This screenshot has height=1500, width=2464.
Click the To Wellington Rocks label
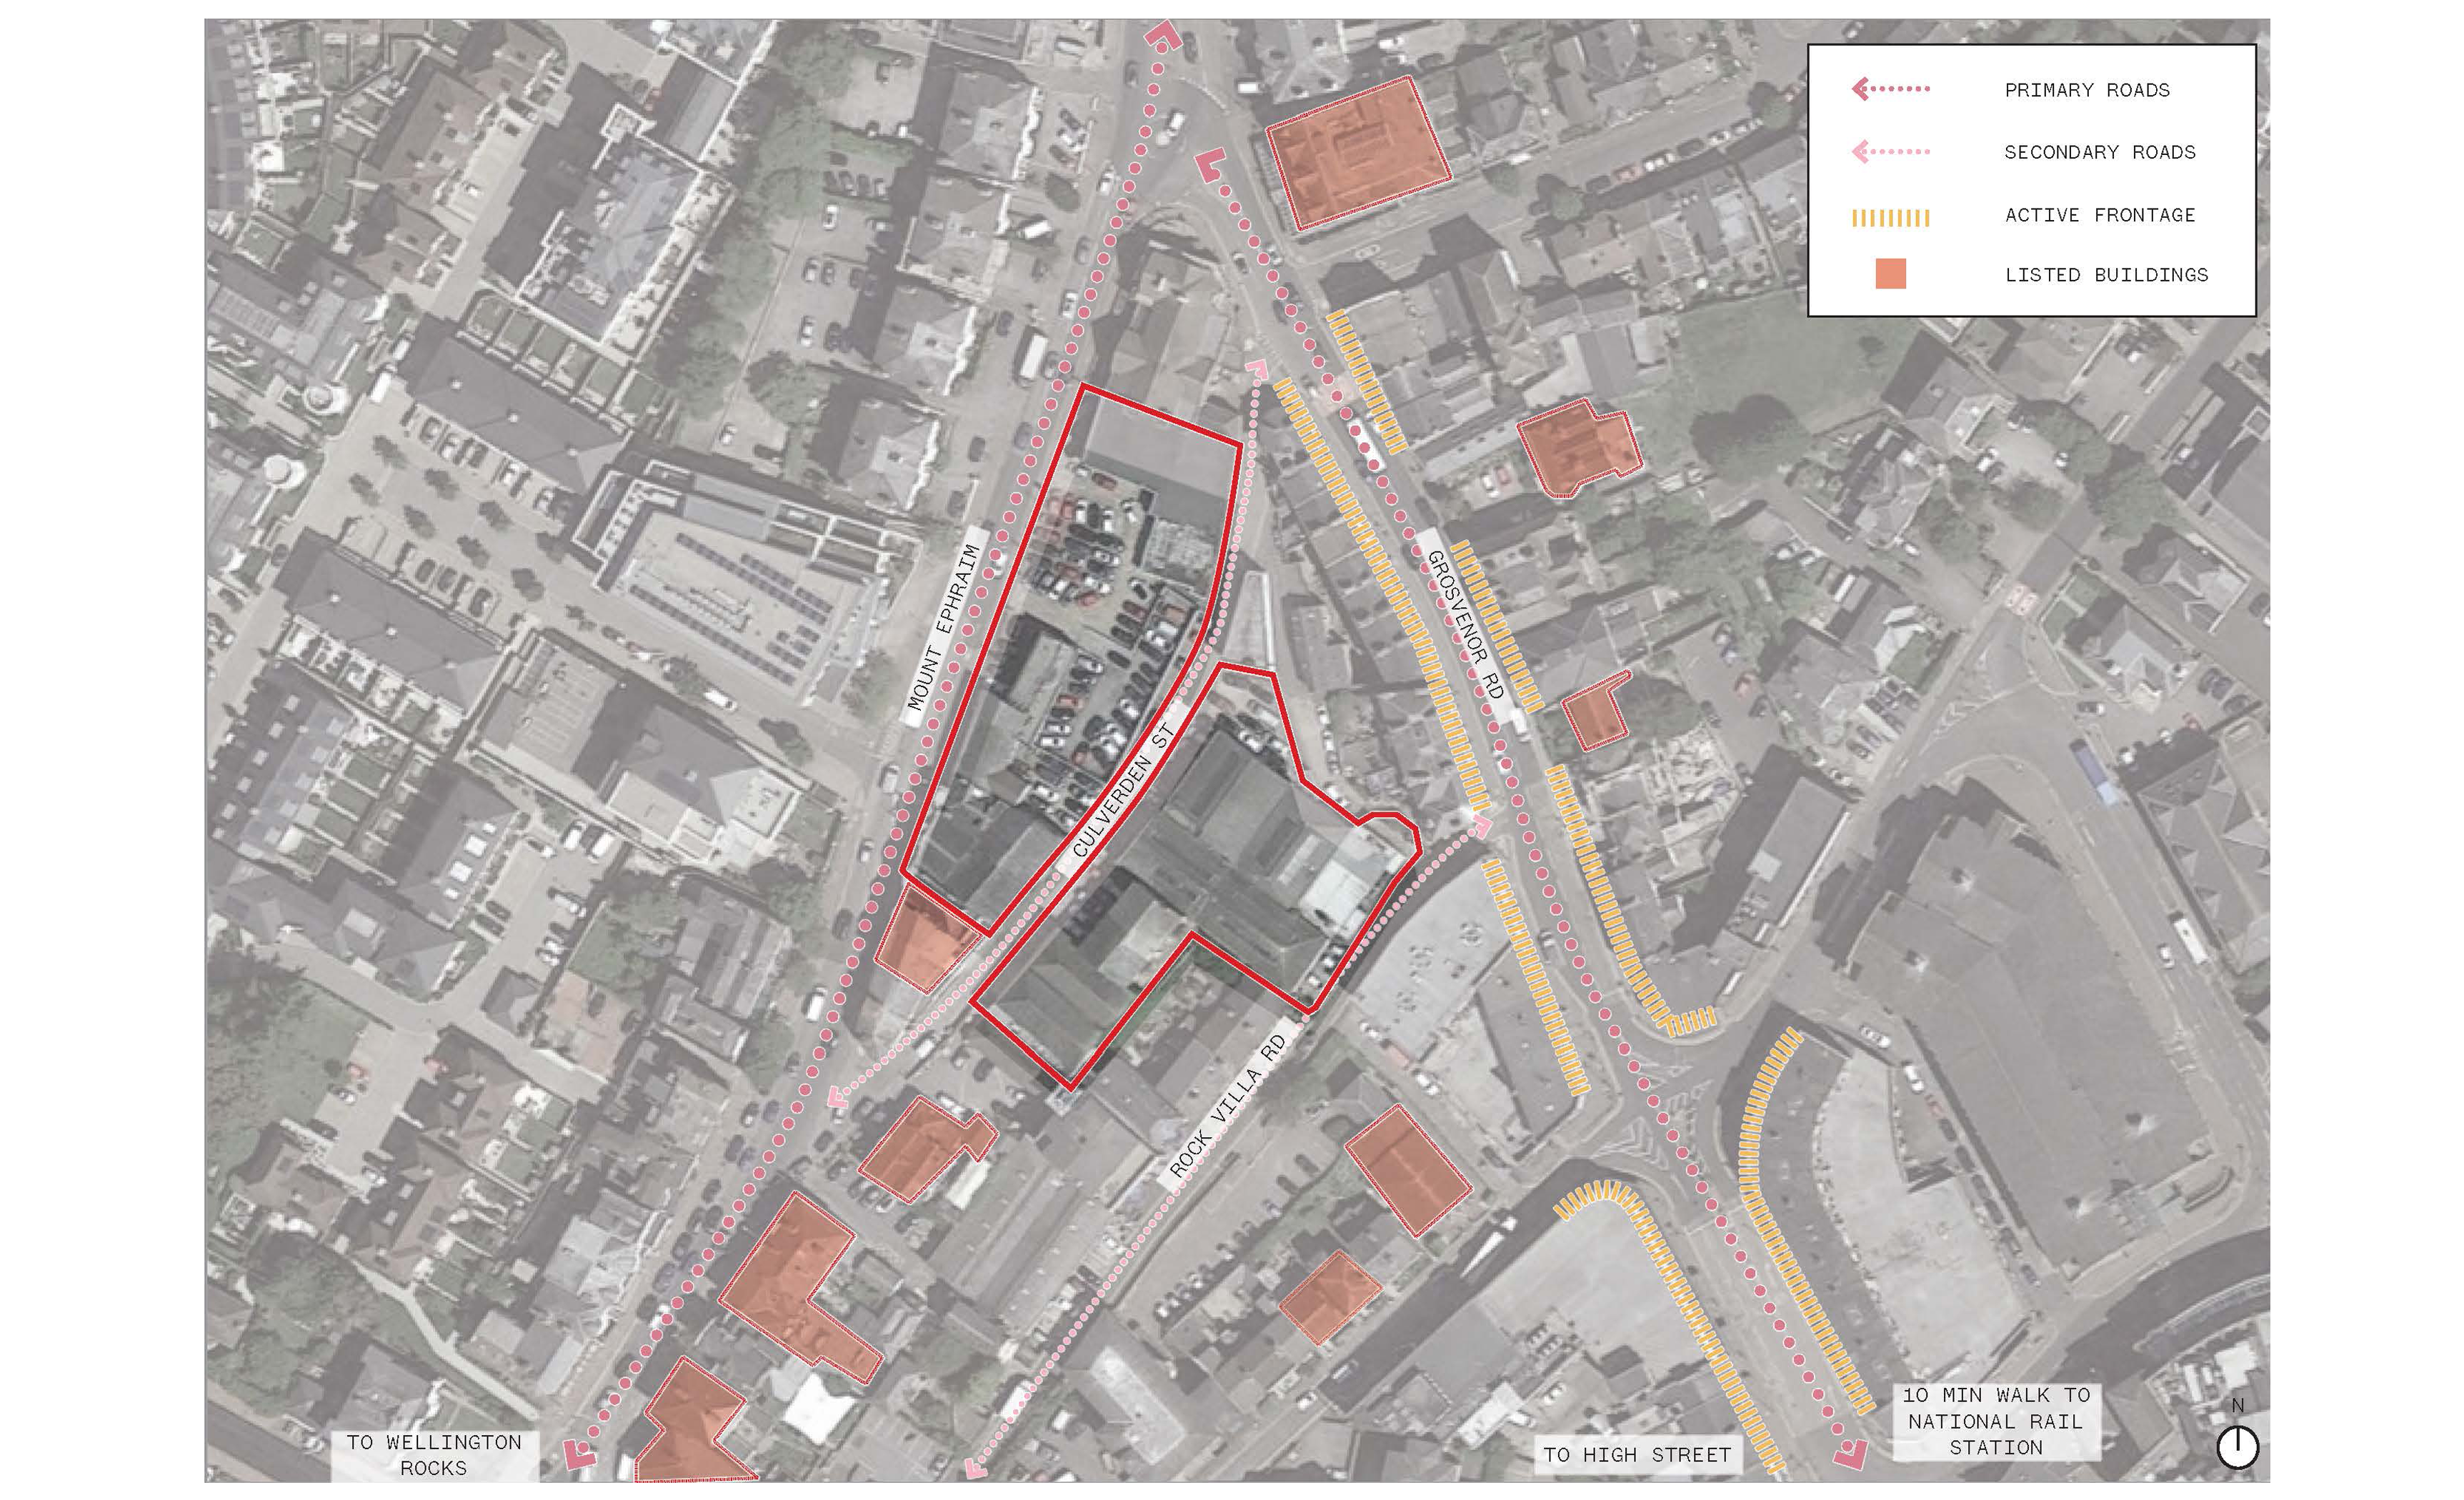(434, 1455)
